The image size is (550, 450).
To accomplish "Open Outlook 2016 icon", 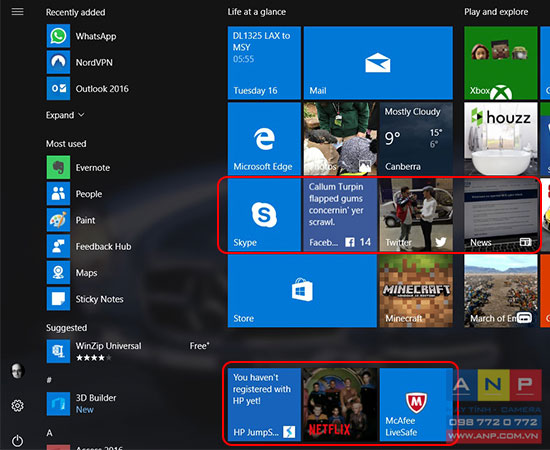I will pyautogui.click(x=58, y=88).
